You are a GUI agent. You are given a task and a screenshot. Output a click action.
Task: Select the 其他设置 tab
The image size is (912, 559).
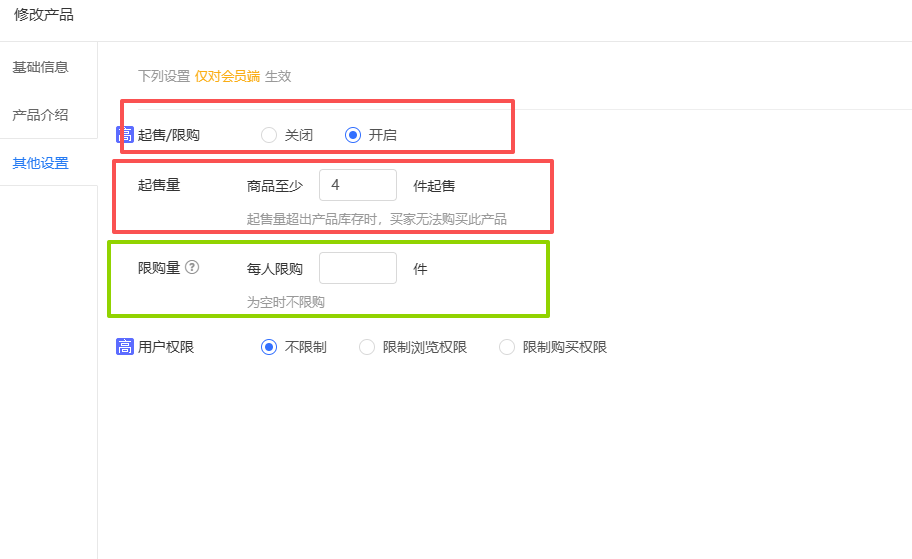tap(40, 163)
